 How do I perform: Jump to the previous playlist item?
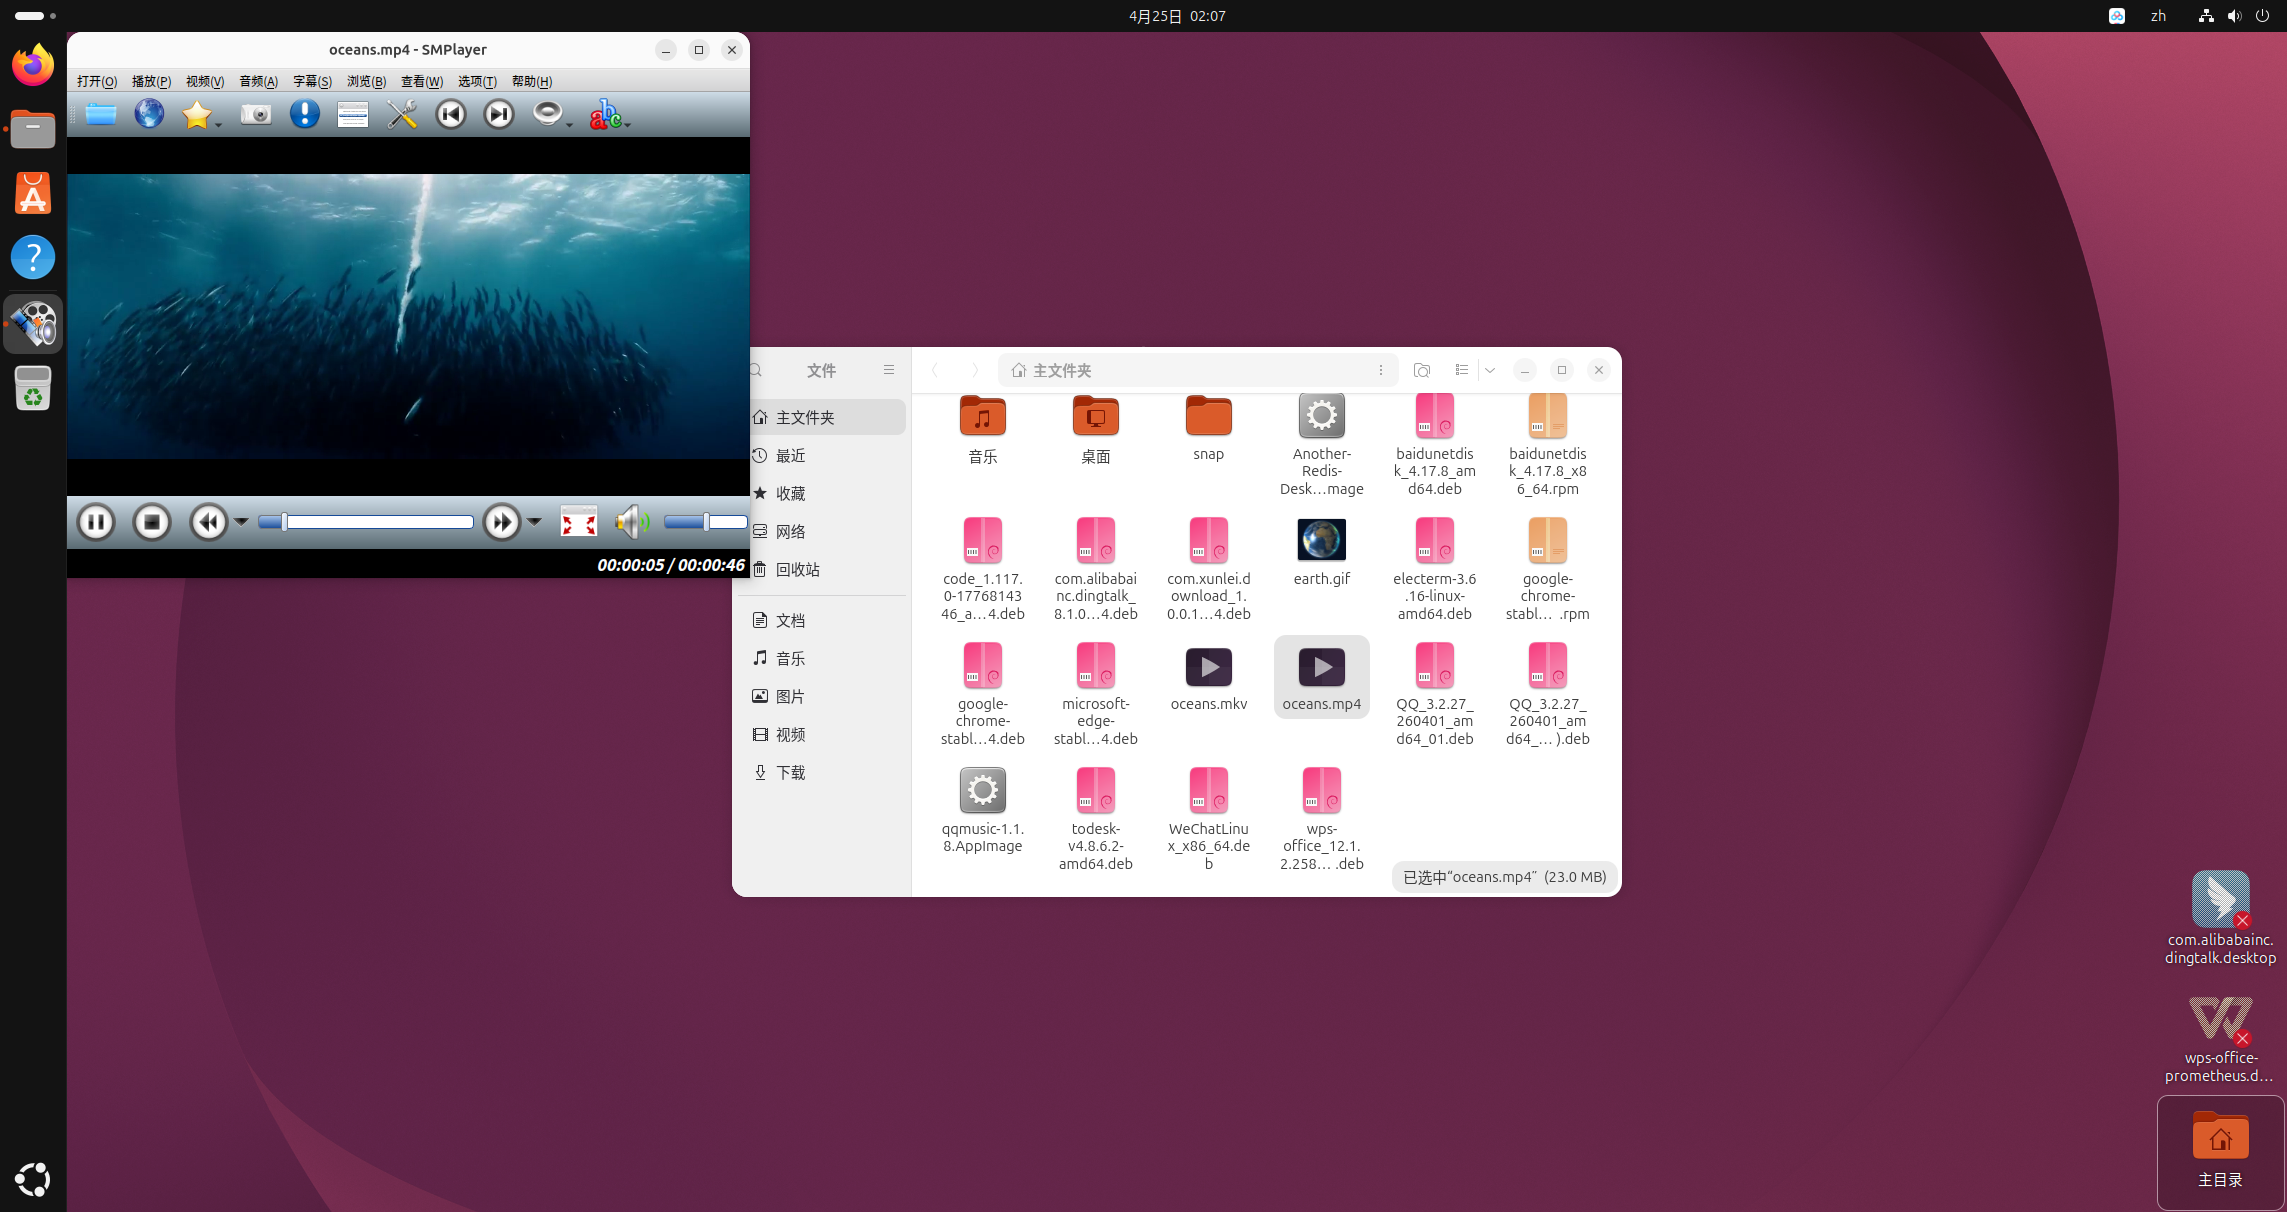(x=451, y=114)
